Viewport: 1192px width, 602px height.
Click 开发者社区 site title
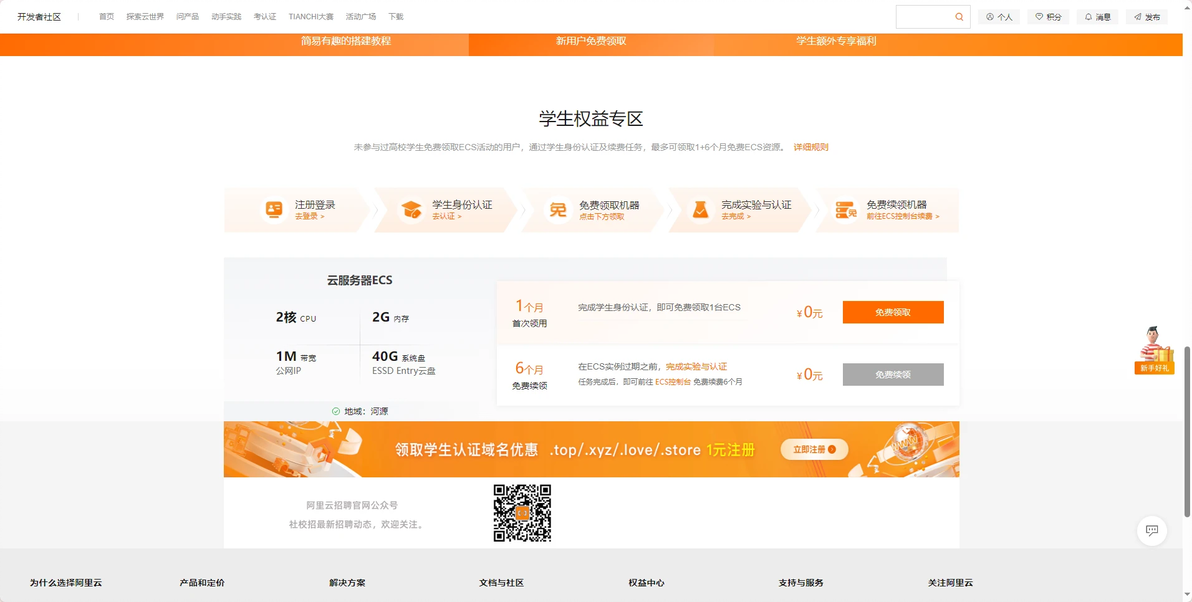[40, 17]
